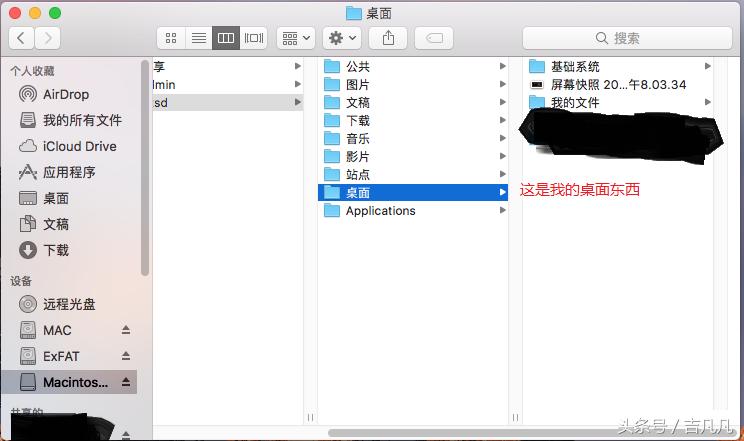Eject the ExFAT volume

point(126,356)
